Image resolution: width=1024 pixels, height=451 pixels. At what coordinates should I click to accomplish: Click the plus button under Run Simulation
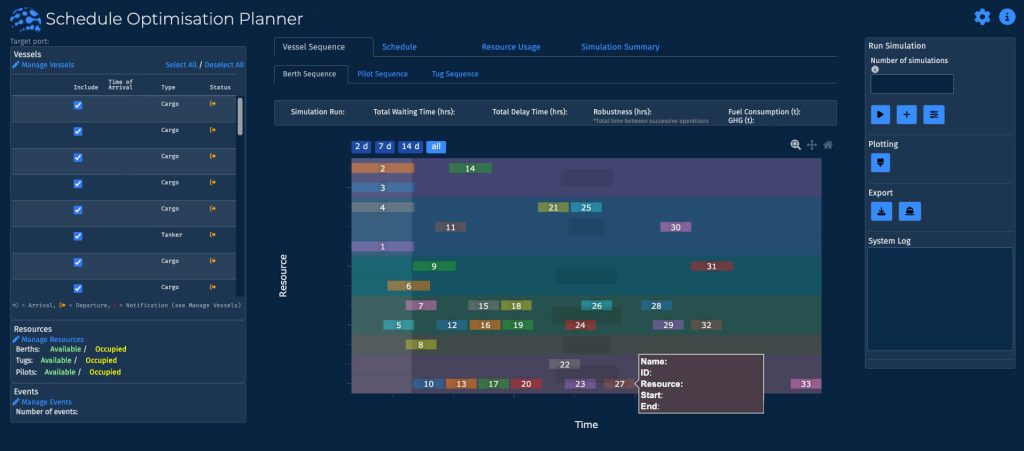(907, 114)
